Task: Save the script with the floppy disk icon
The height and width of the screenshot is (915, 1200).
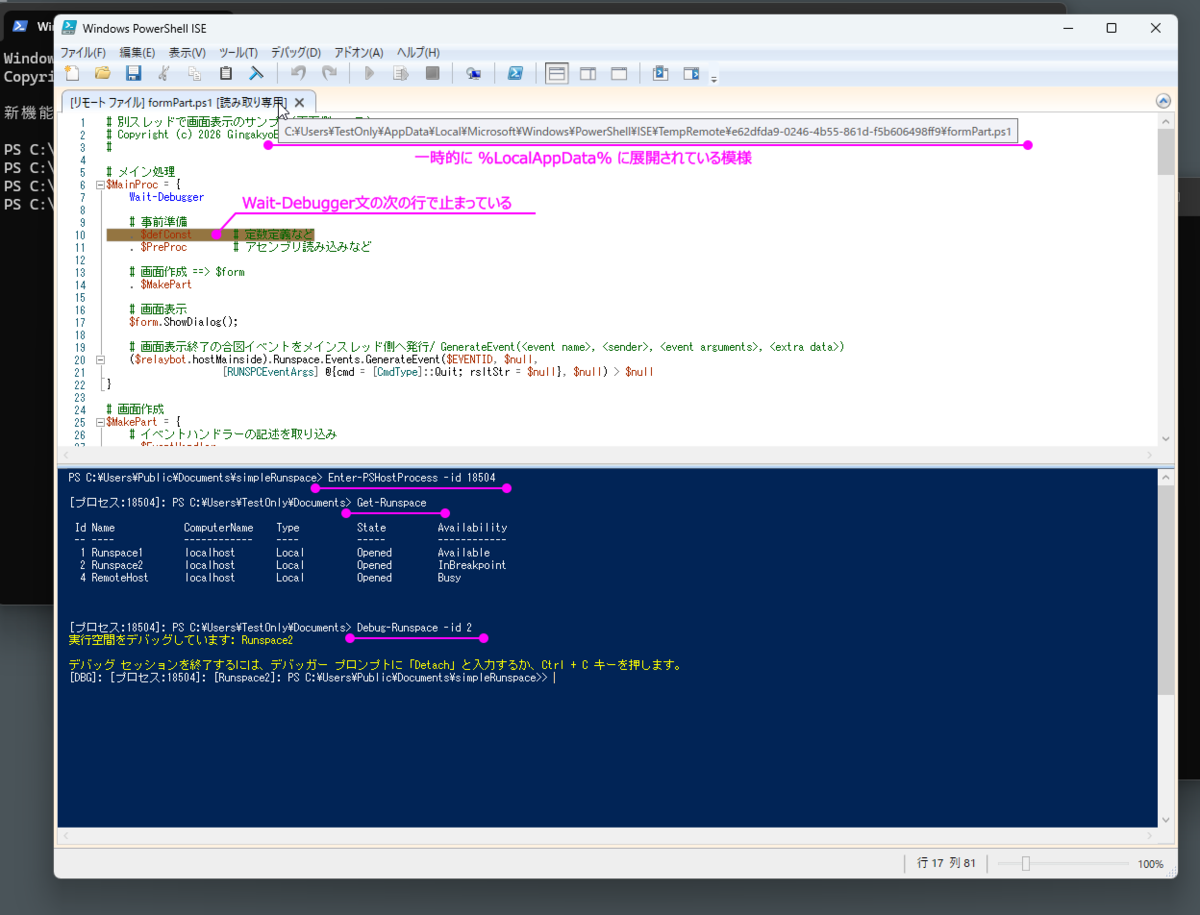Action: click(x=133, y=73)
